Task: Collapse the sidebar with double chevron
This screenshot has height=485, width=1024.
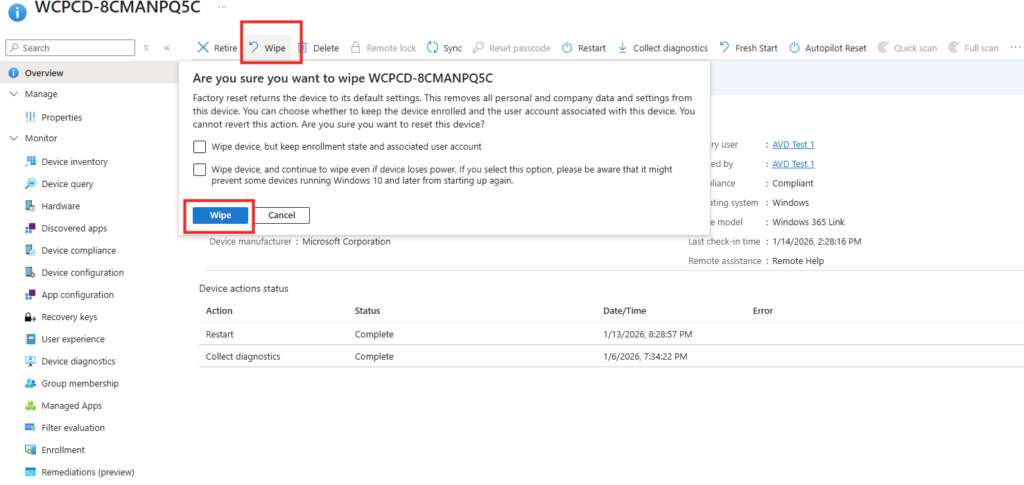Action: (x=167, y=48)
